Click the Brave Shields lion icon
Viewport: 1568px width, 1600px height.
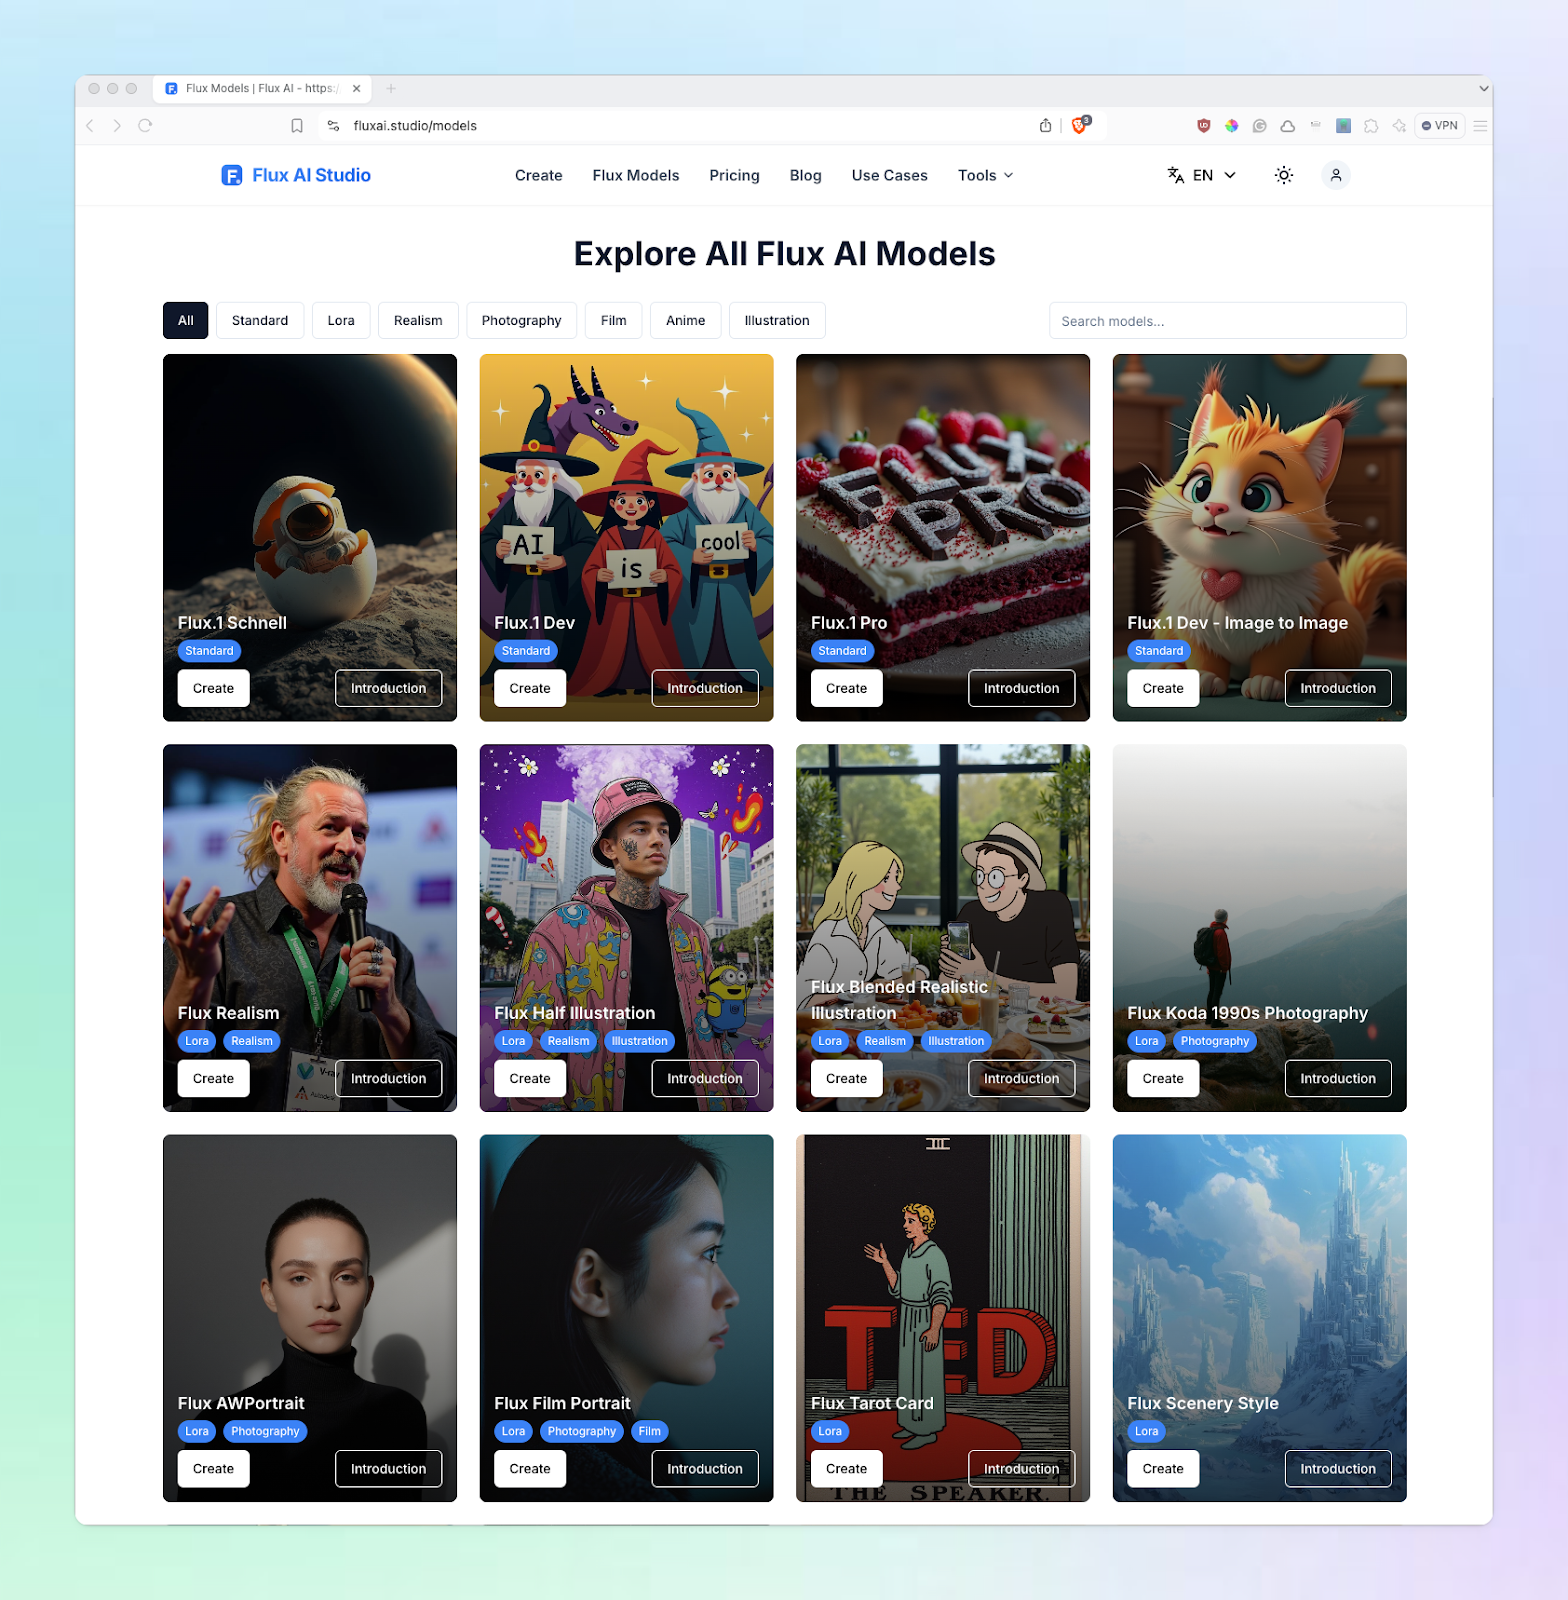1080,125
